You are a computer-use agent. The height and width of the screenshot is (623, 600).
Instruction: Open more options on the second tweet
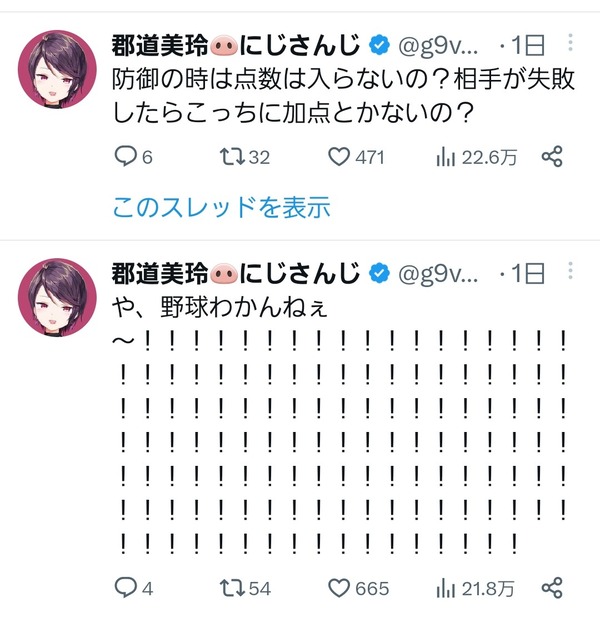[570, 271]
